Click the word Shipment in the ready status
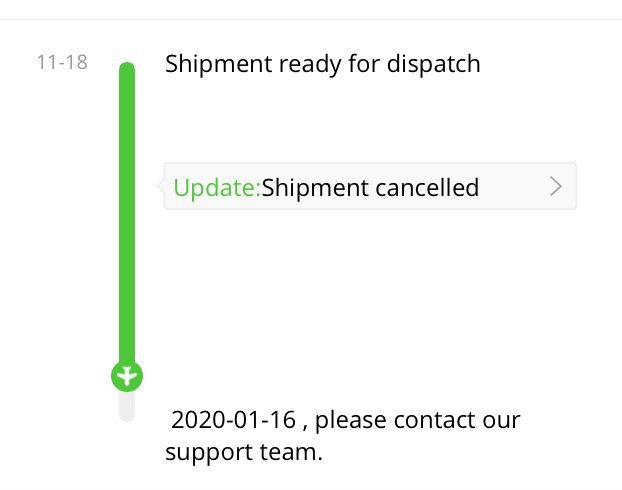Image resolution: width=622 pixels, height=490 pixels. click(x=217, y=64)
